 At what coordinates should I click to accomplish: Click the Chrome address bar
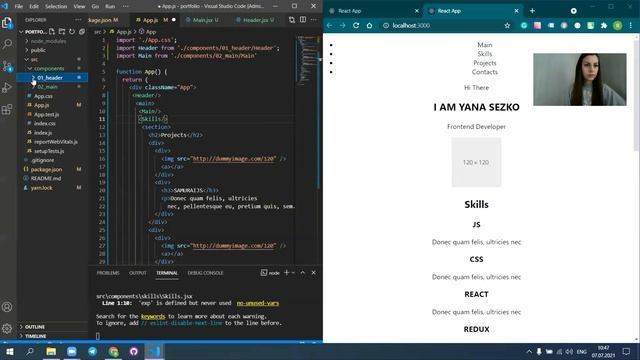click(x=445, y=25)
